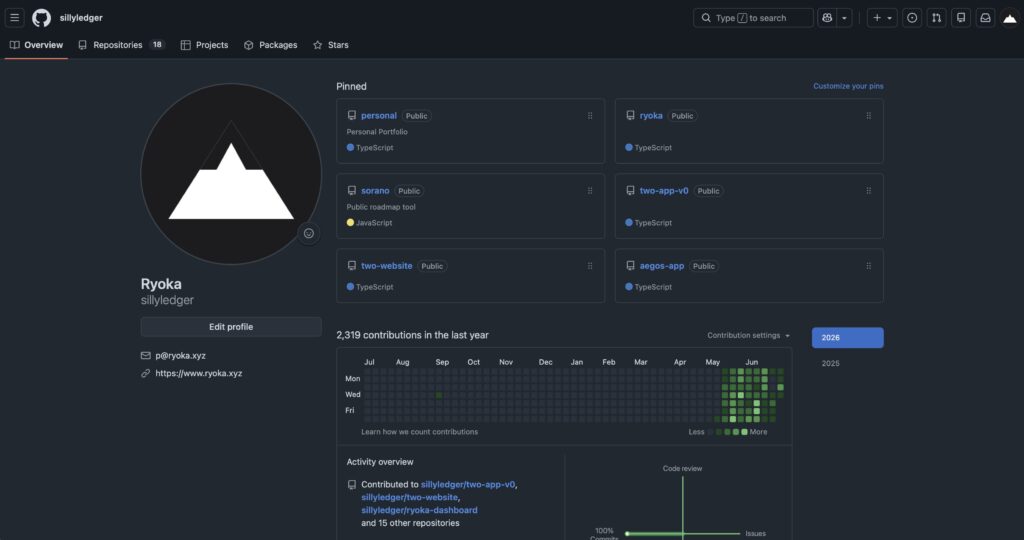Click the sillyledger username in header
Screen dimensions: 1024x540
(81, 18)
